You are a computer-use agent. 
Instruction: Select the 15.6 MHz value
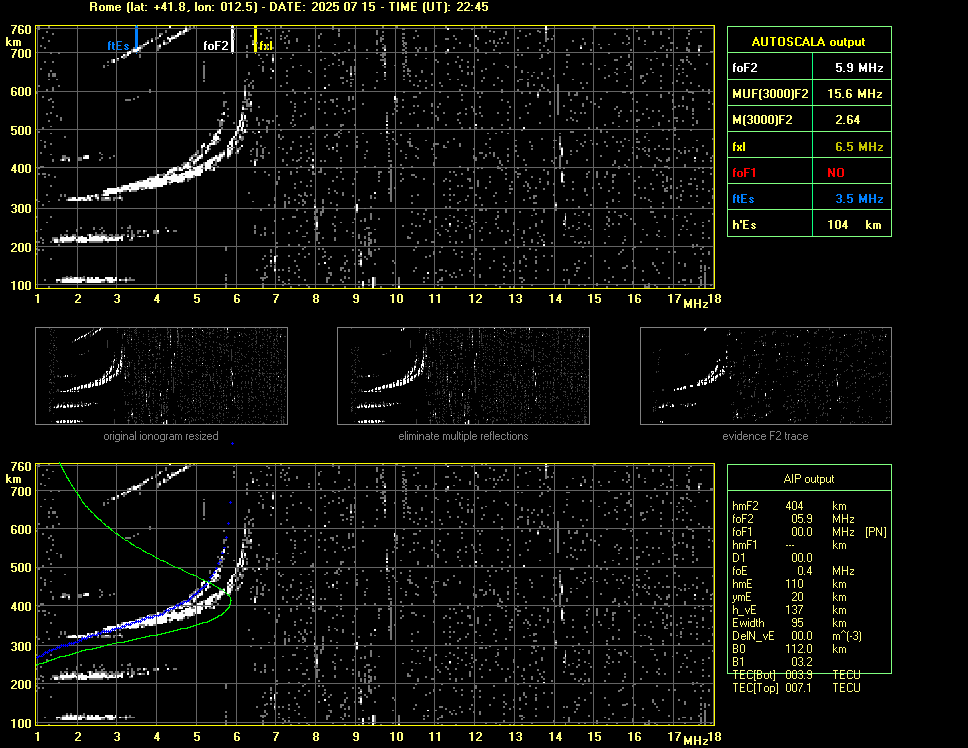[x=855, y=94]
